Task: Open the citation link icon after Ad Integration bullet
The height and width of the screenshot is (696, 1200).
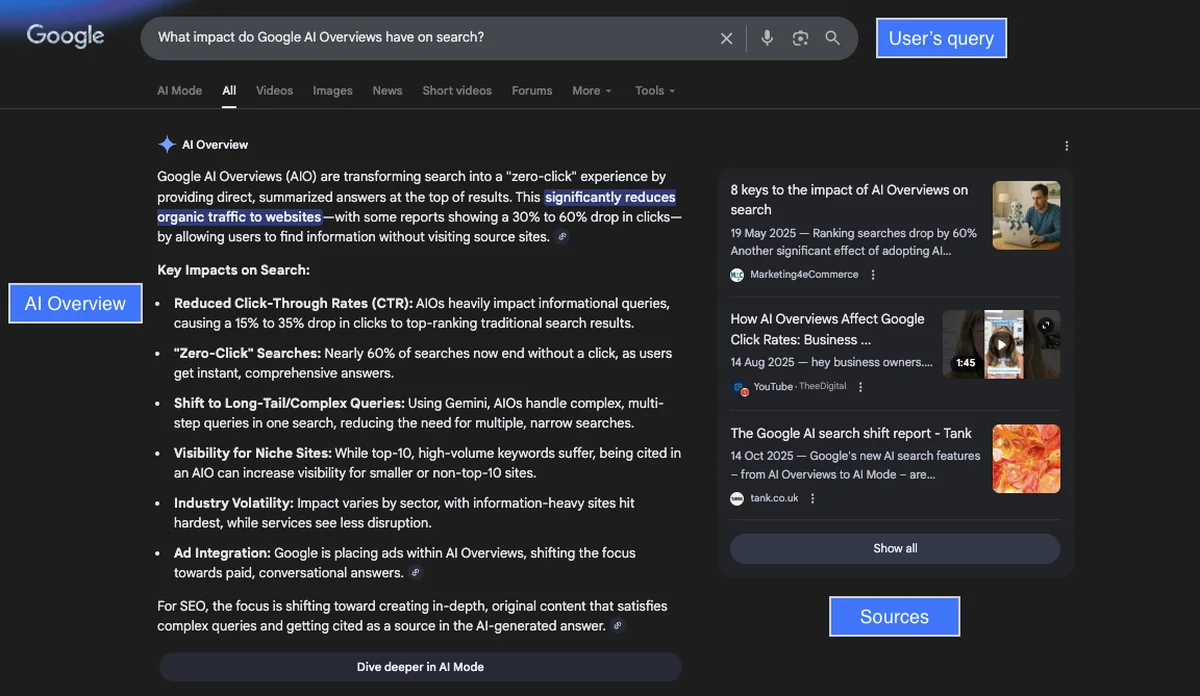Action: (x=416, y=572)
